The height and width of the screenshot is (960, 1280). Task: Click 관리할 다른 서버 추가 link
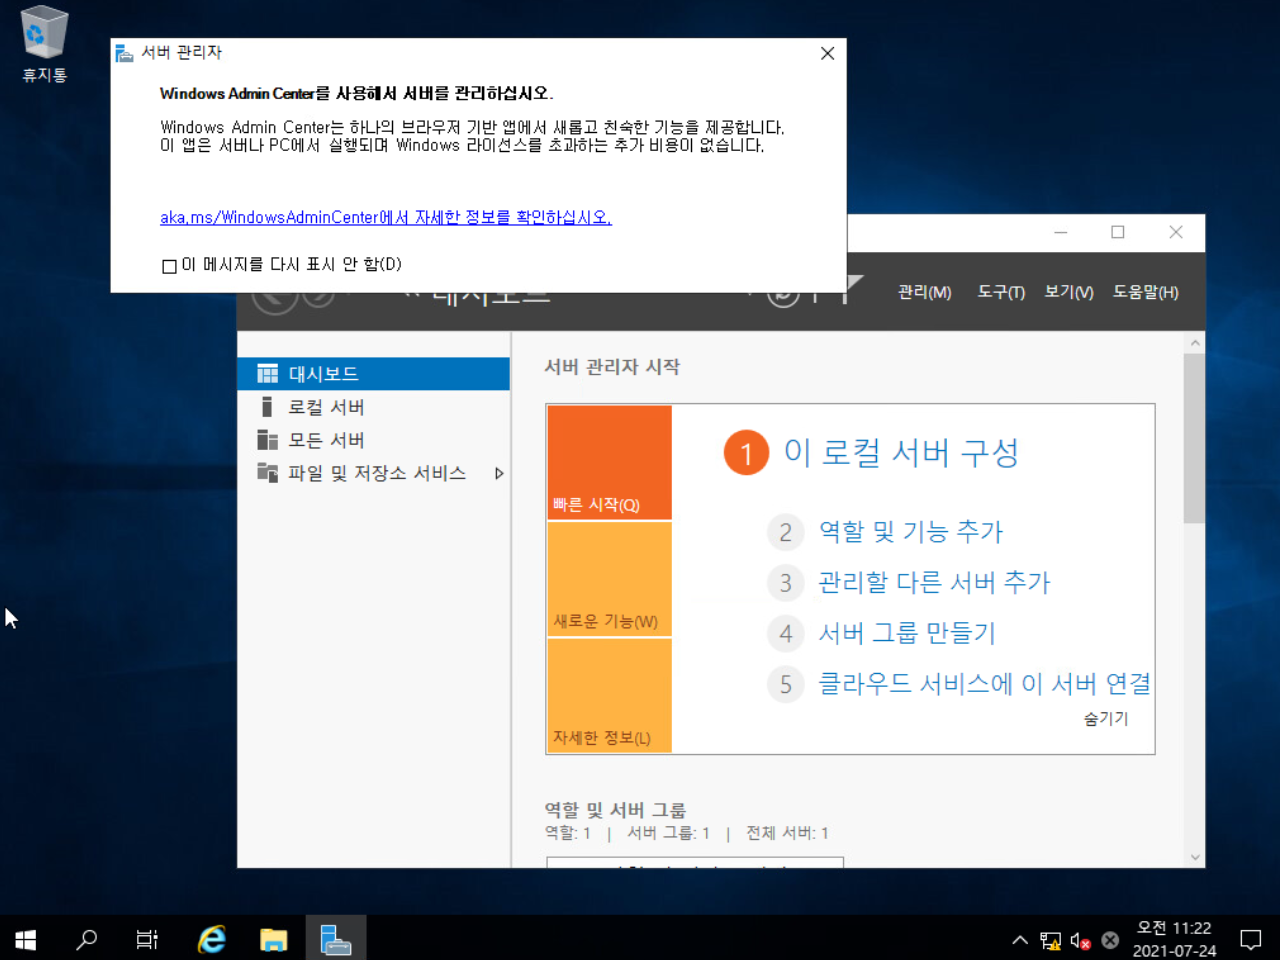(934, 582)
